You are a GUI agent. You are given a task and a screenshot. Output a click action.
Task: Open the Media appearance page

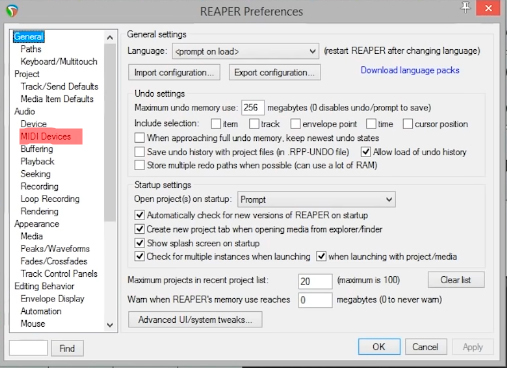tap(32, 236)
